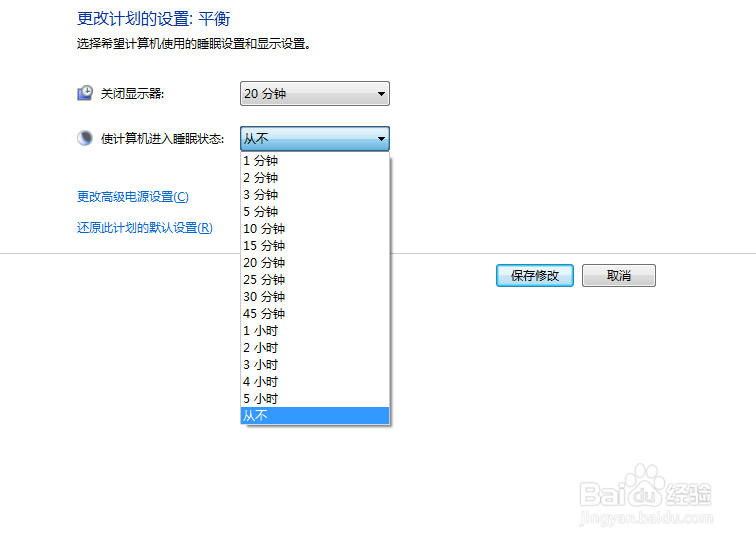Viewport: 756px width, 545px height.
Task: Choose 5 小时 sleep option
Action: (315, 398)
